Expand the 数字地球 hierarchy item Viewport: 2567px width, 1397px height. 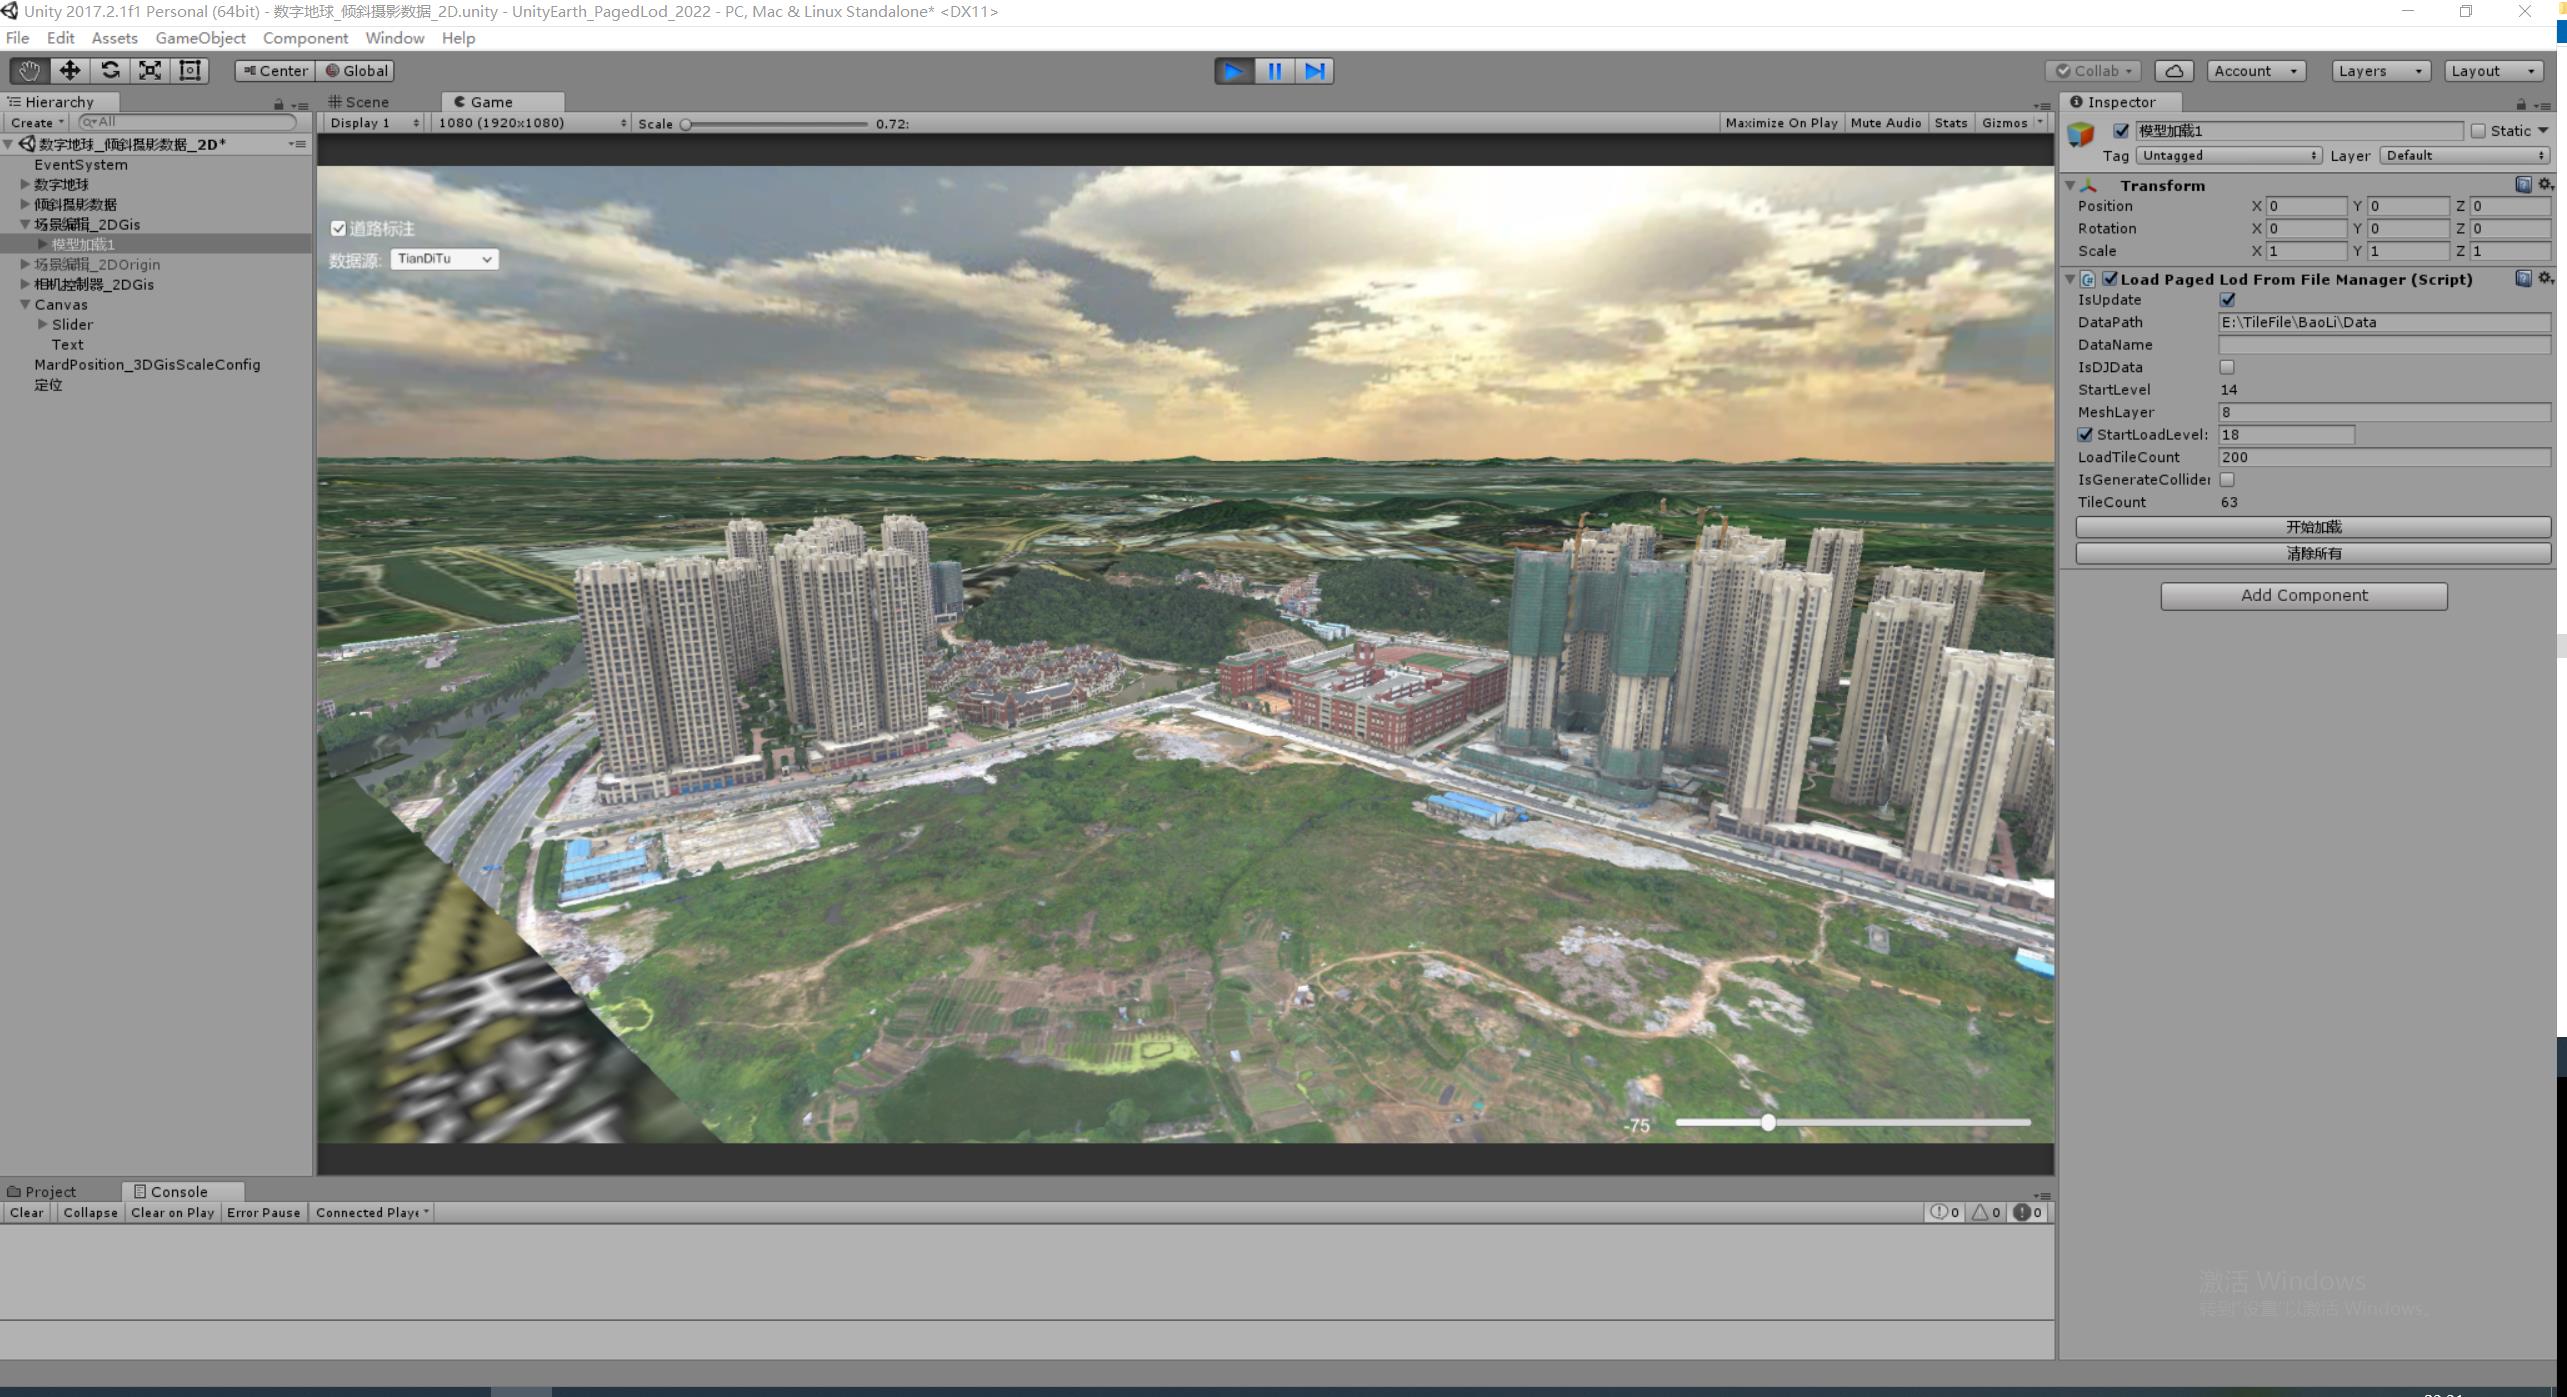click(x=25, y=184)
